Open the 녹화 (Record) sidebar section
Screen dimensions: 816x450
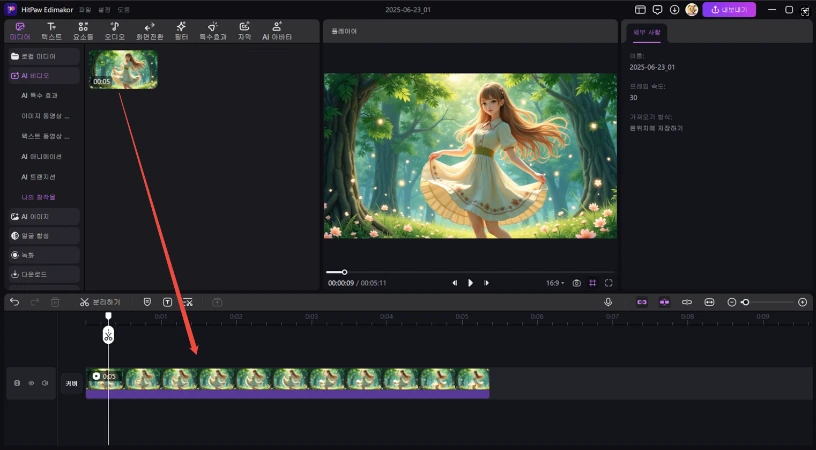[44, 255]
